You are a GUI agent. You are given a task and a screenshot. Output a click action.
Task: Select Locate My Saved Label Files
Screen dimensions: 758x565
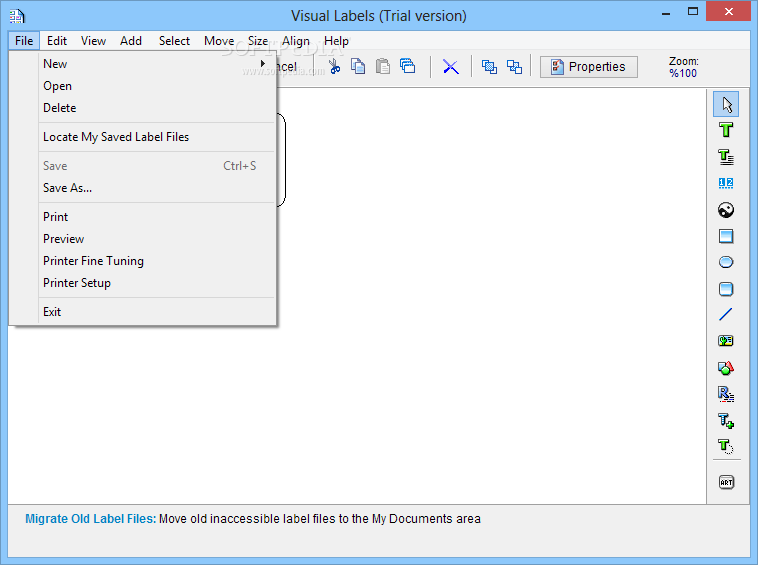tap(143, 137)
